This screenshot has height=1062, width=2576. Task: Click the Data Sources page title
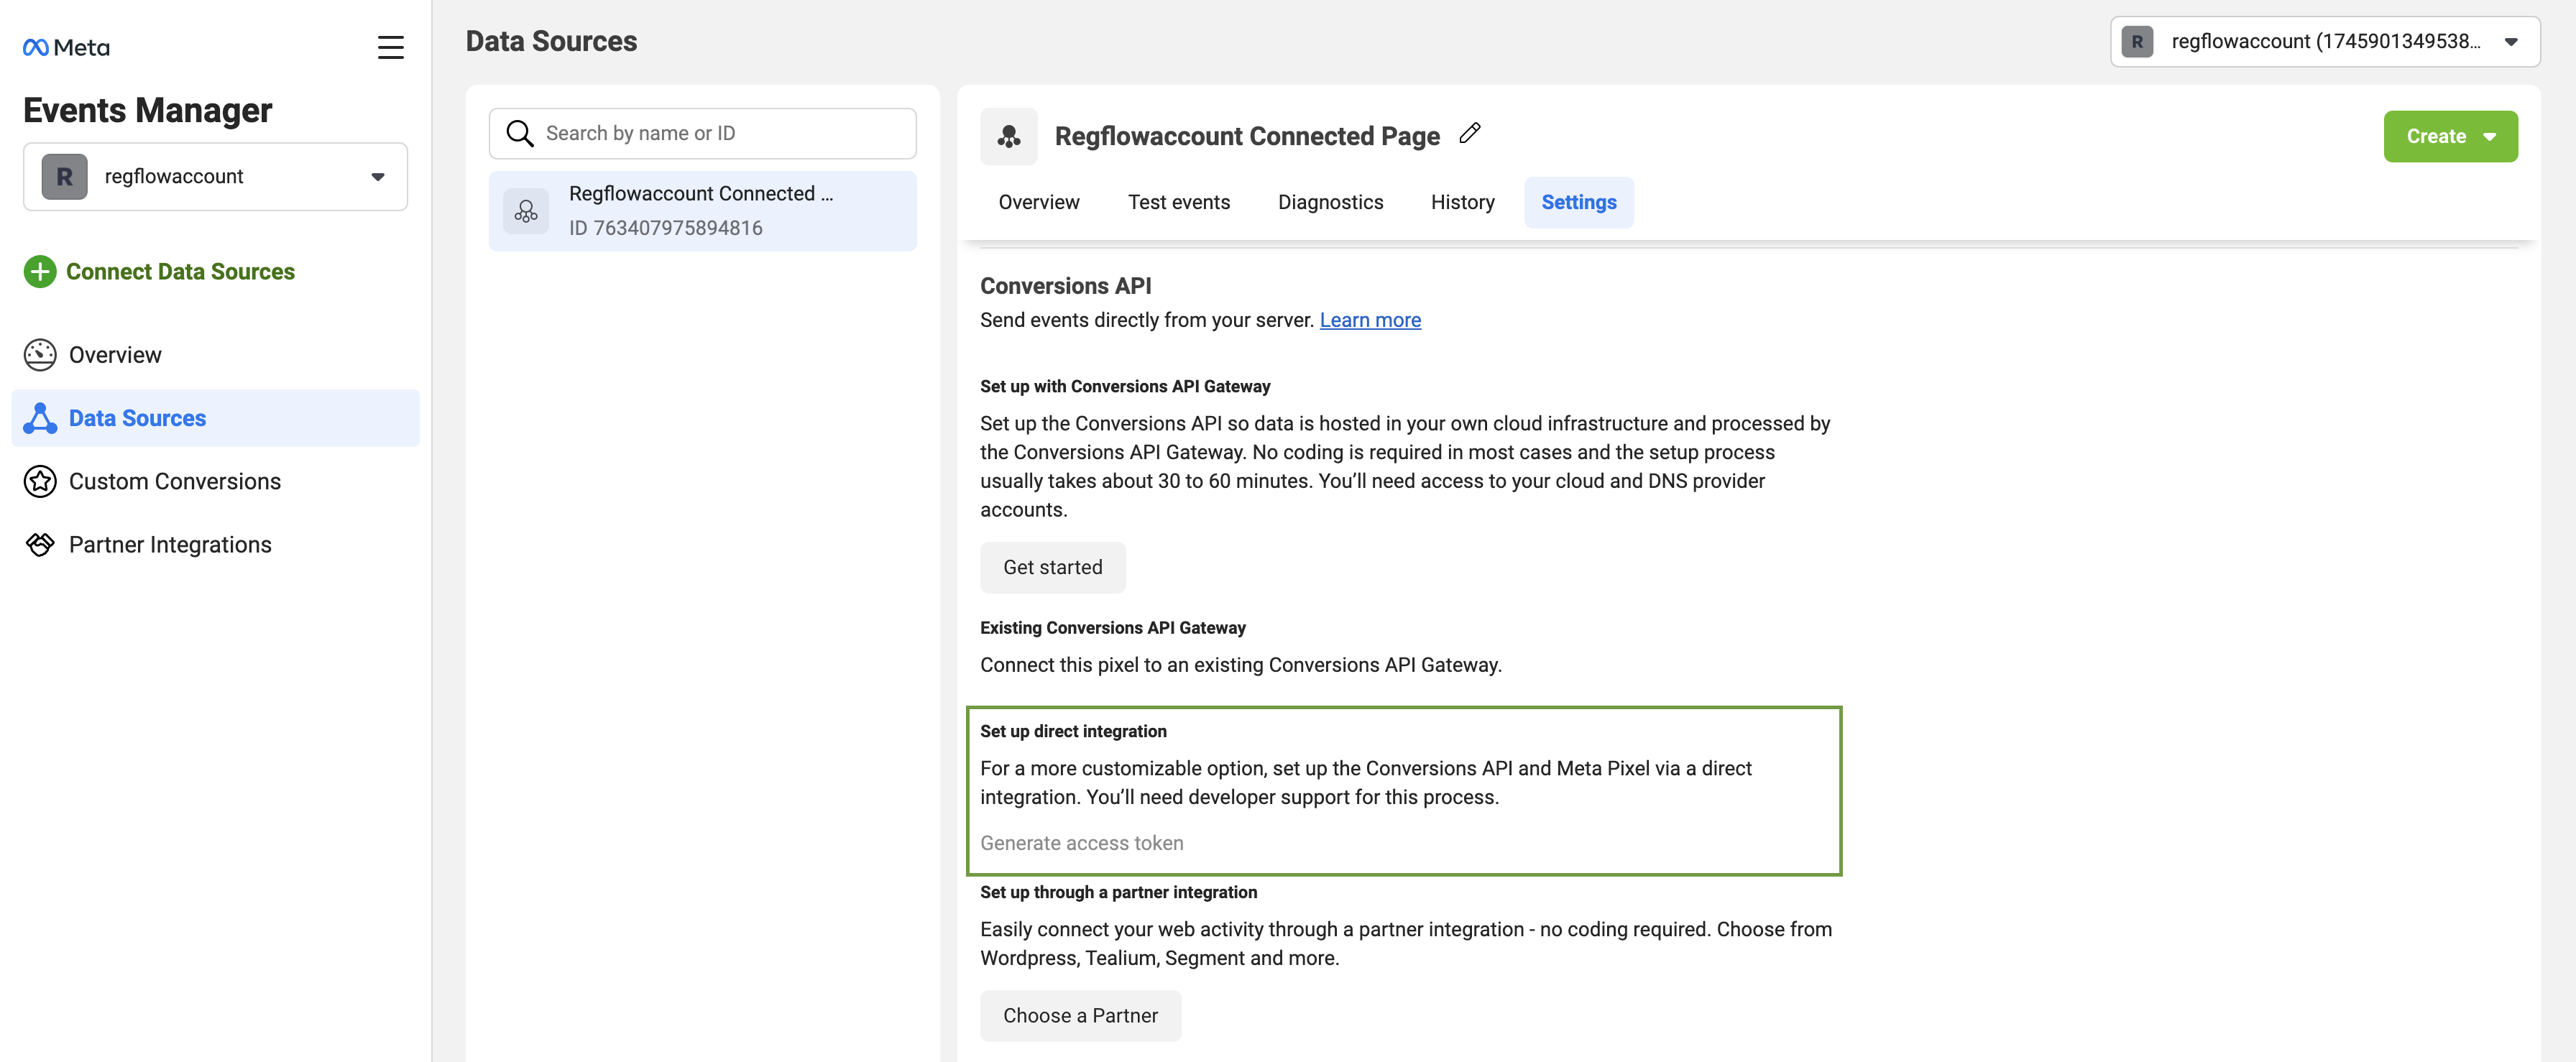pyautogui.click(x=551, y=41)
